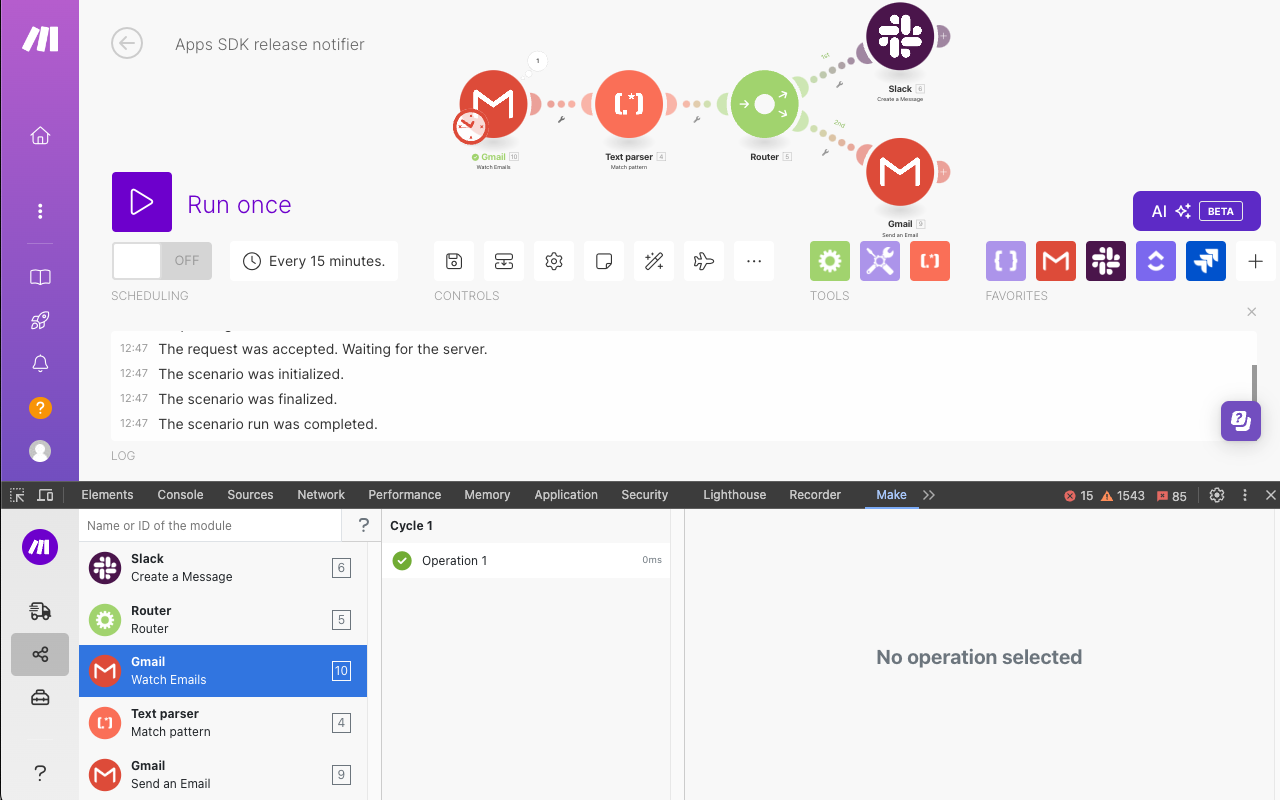
Task: Click the auto-align magic wand icon
Action: (654, 261)
